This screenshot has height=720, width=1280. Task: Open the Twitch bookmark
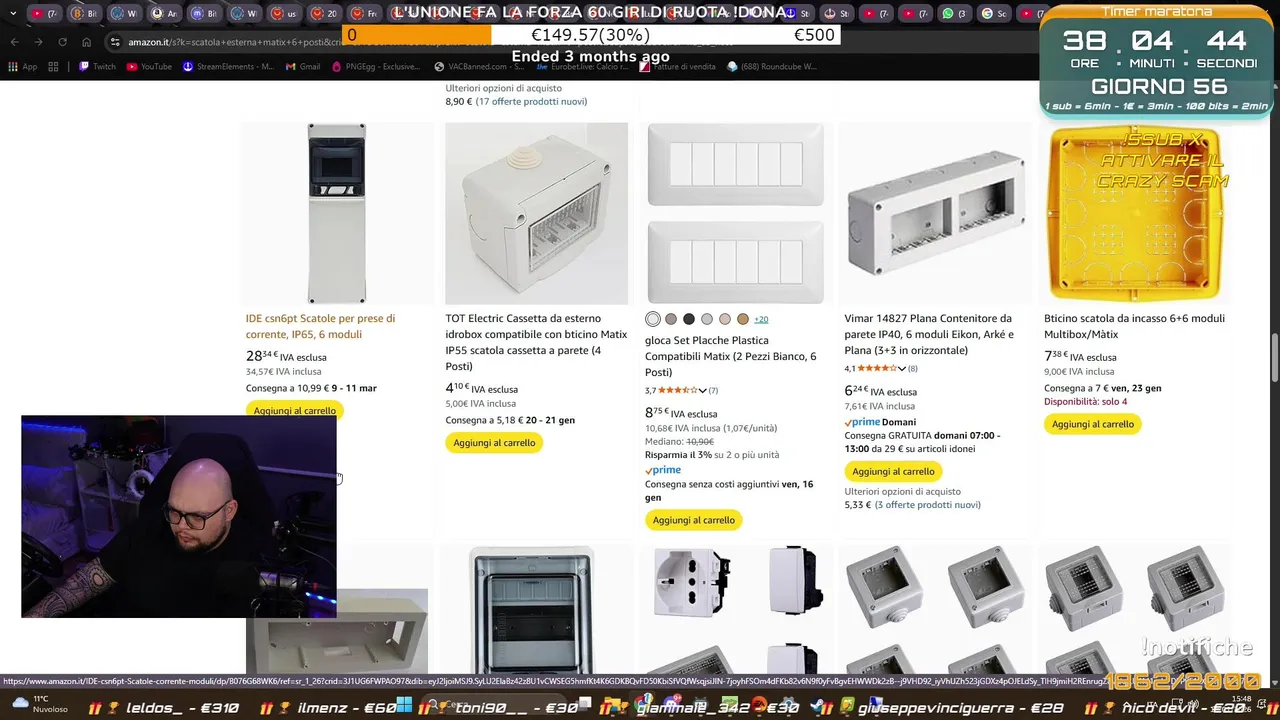tap(97, 66)
